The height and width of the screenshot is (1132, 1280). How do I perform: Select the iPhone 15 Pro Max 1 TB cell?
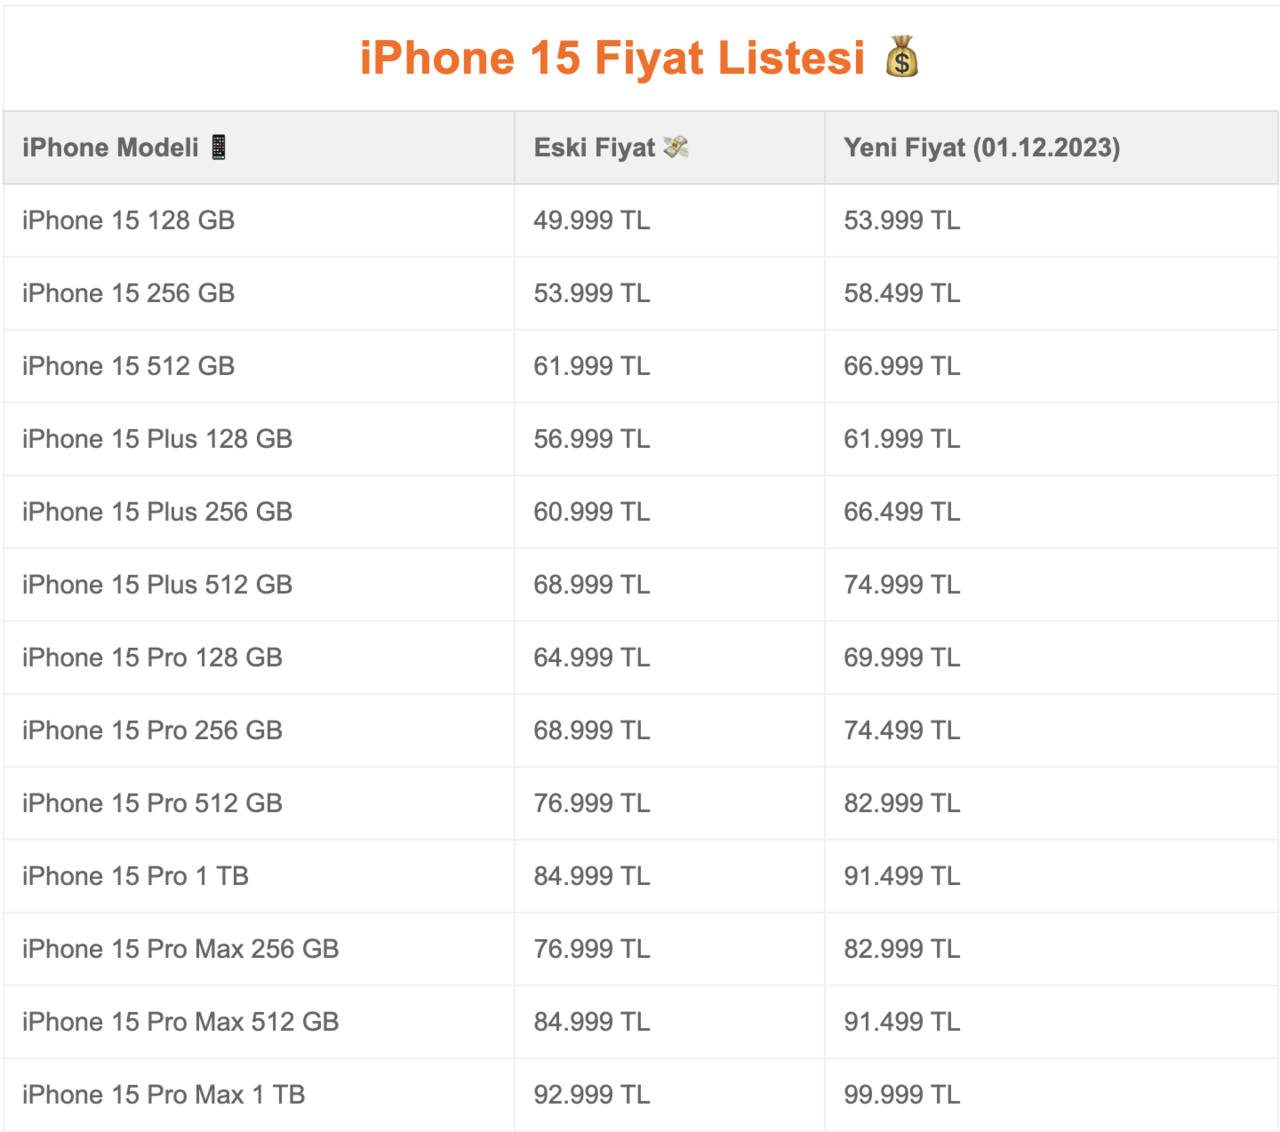click(x=163, y=1095)
